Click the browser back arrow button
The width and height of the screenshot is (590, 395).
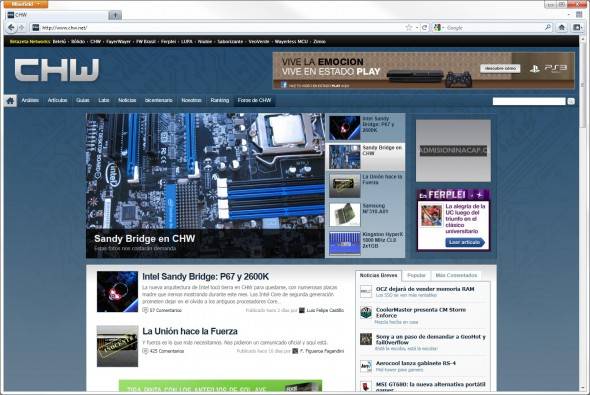tap(11, 27)
